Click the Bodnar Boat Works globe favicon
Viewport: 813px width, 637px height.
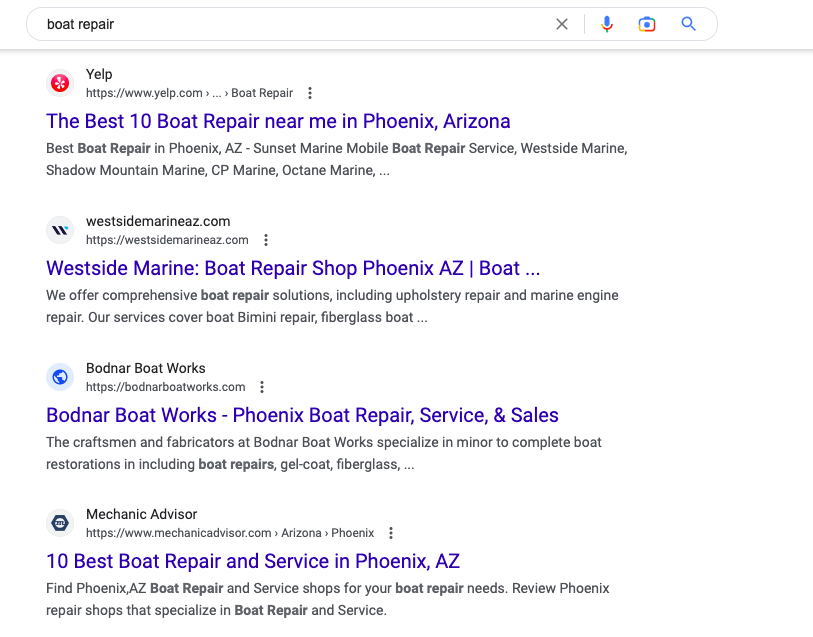[x=60, y=377]
